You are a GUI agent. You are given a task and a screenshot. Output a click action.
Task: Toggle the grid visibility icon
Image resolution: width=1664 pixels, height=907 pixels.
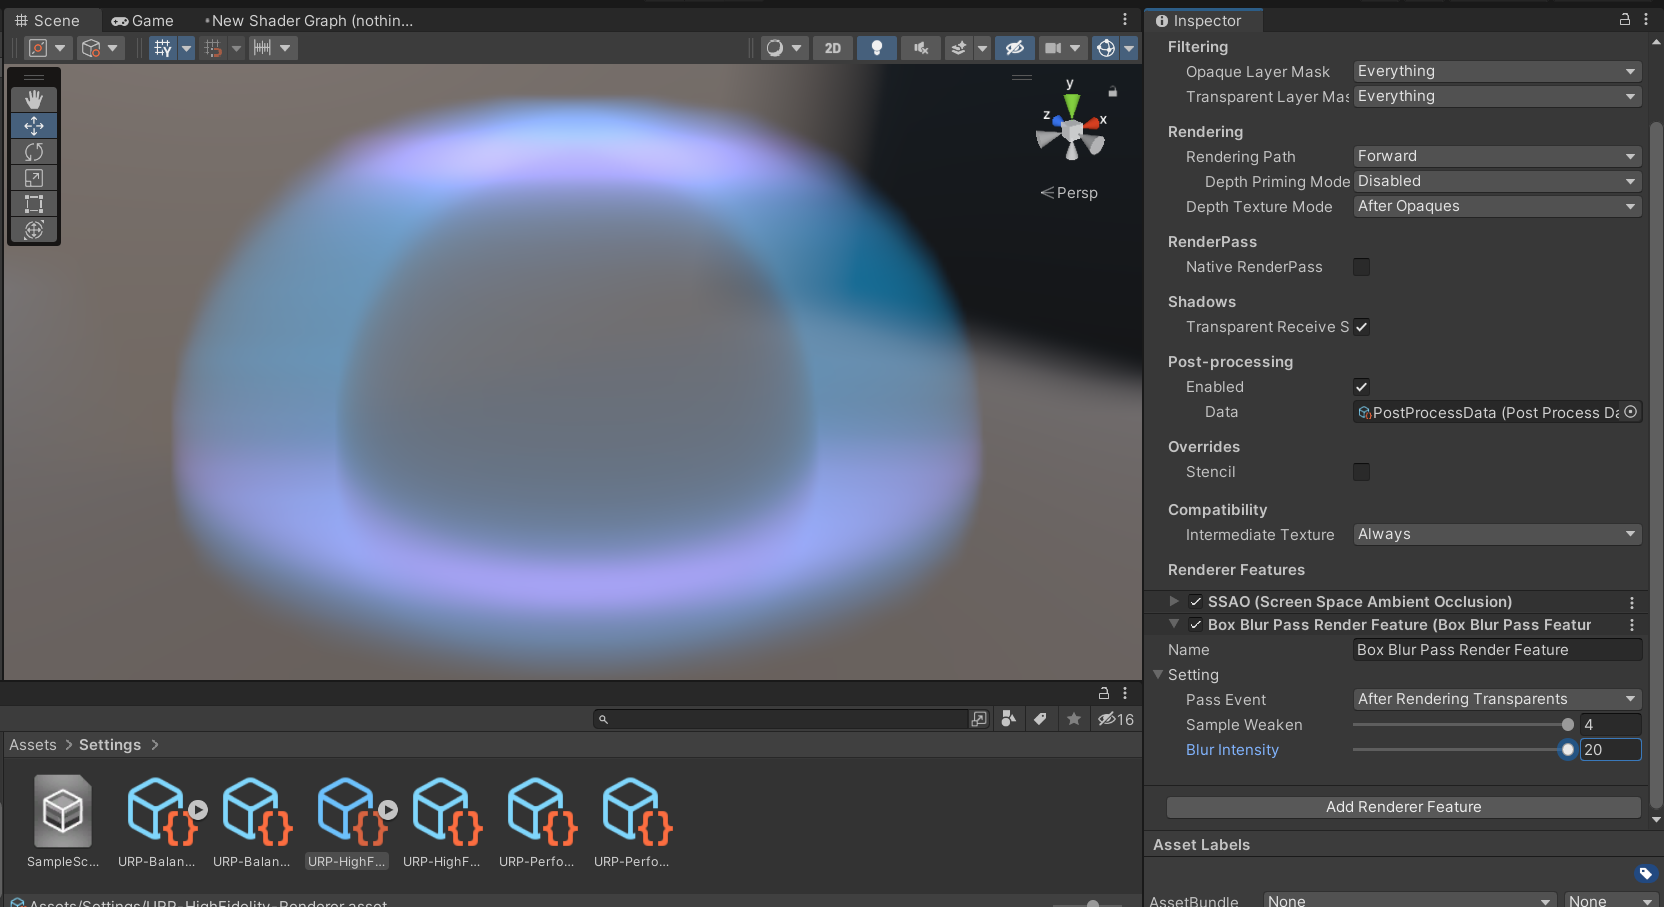tap(163, 48)
